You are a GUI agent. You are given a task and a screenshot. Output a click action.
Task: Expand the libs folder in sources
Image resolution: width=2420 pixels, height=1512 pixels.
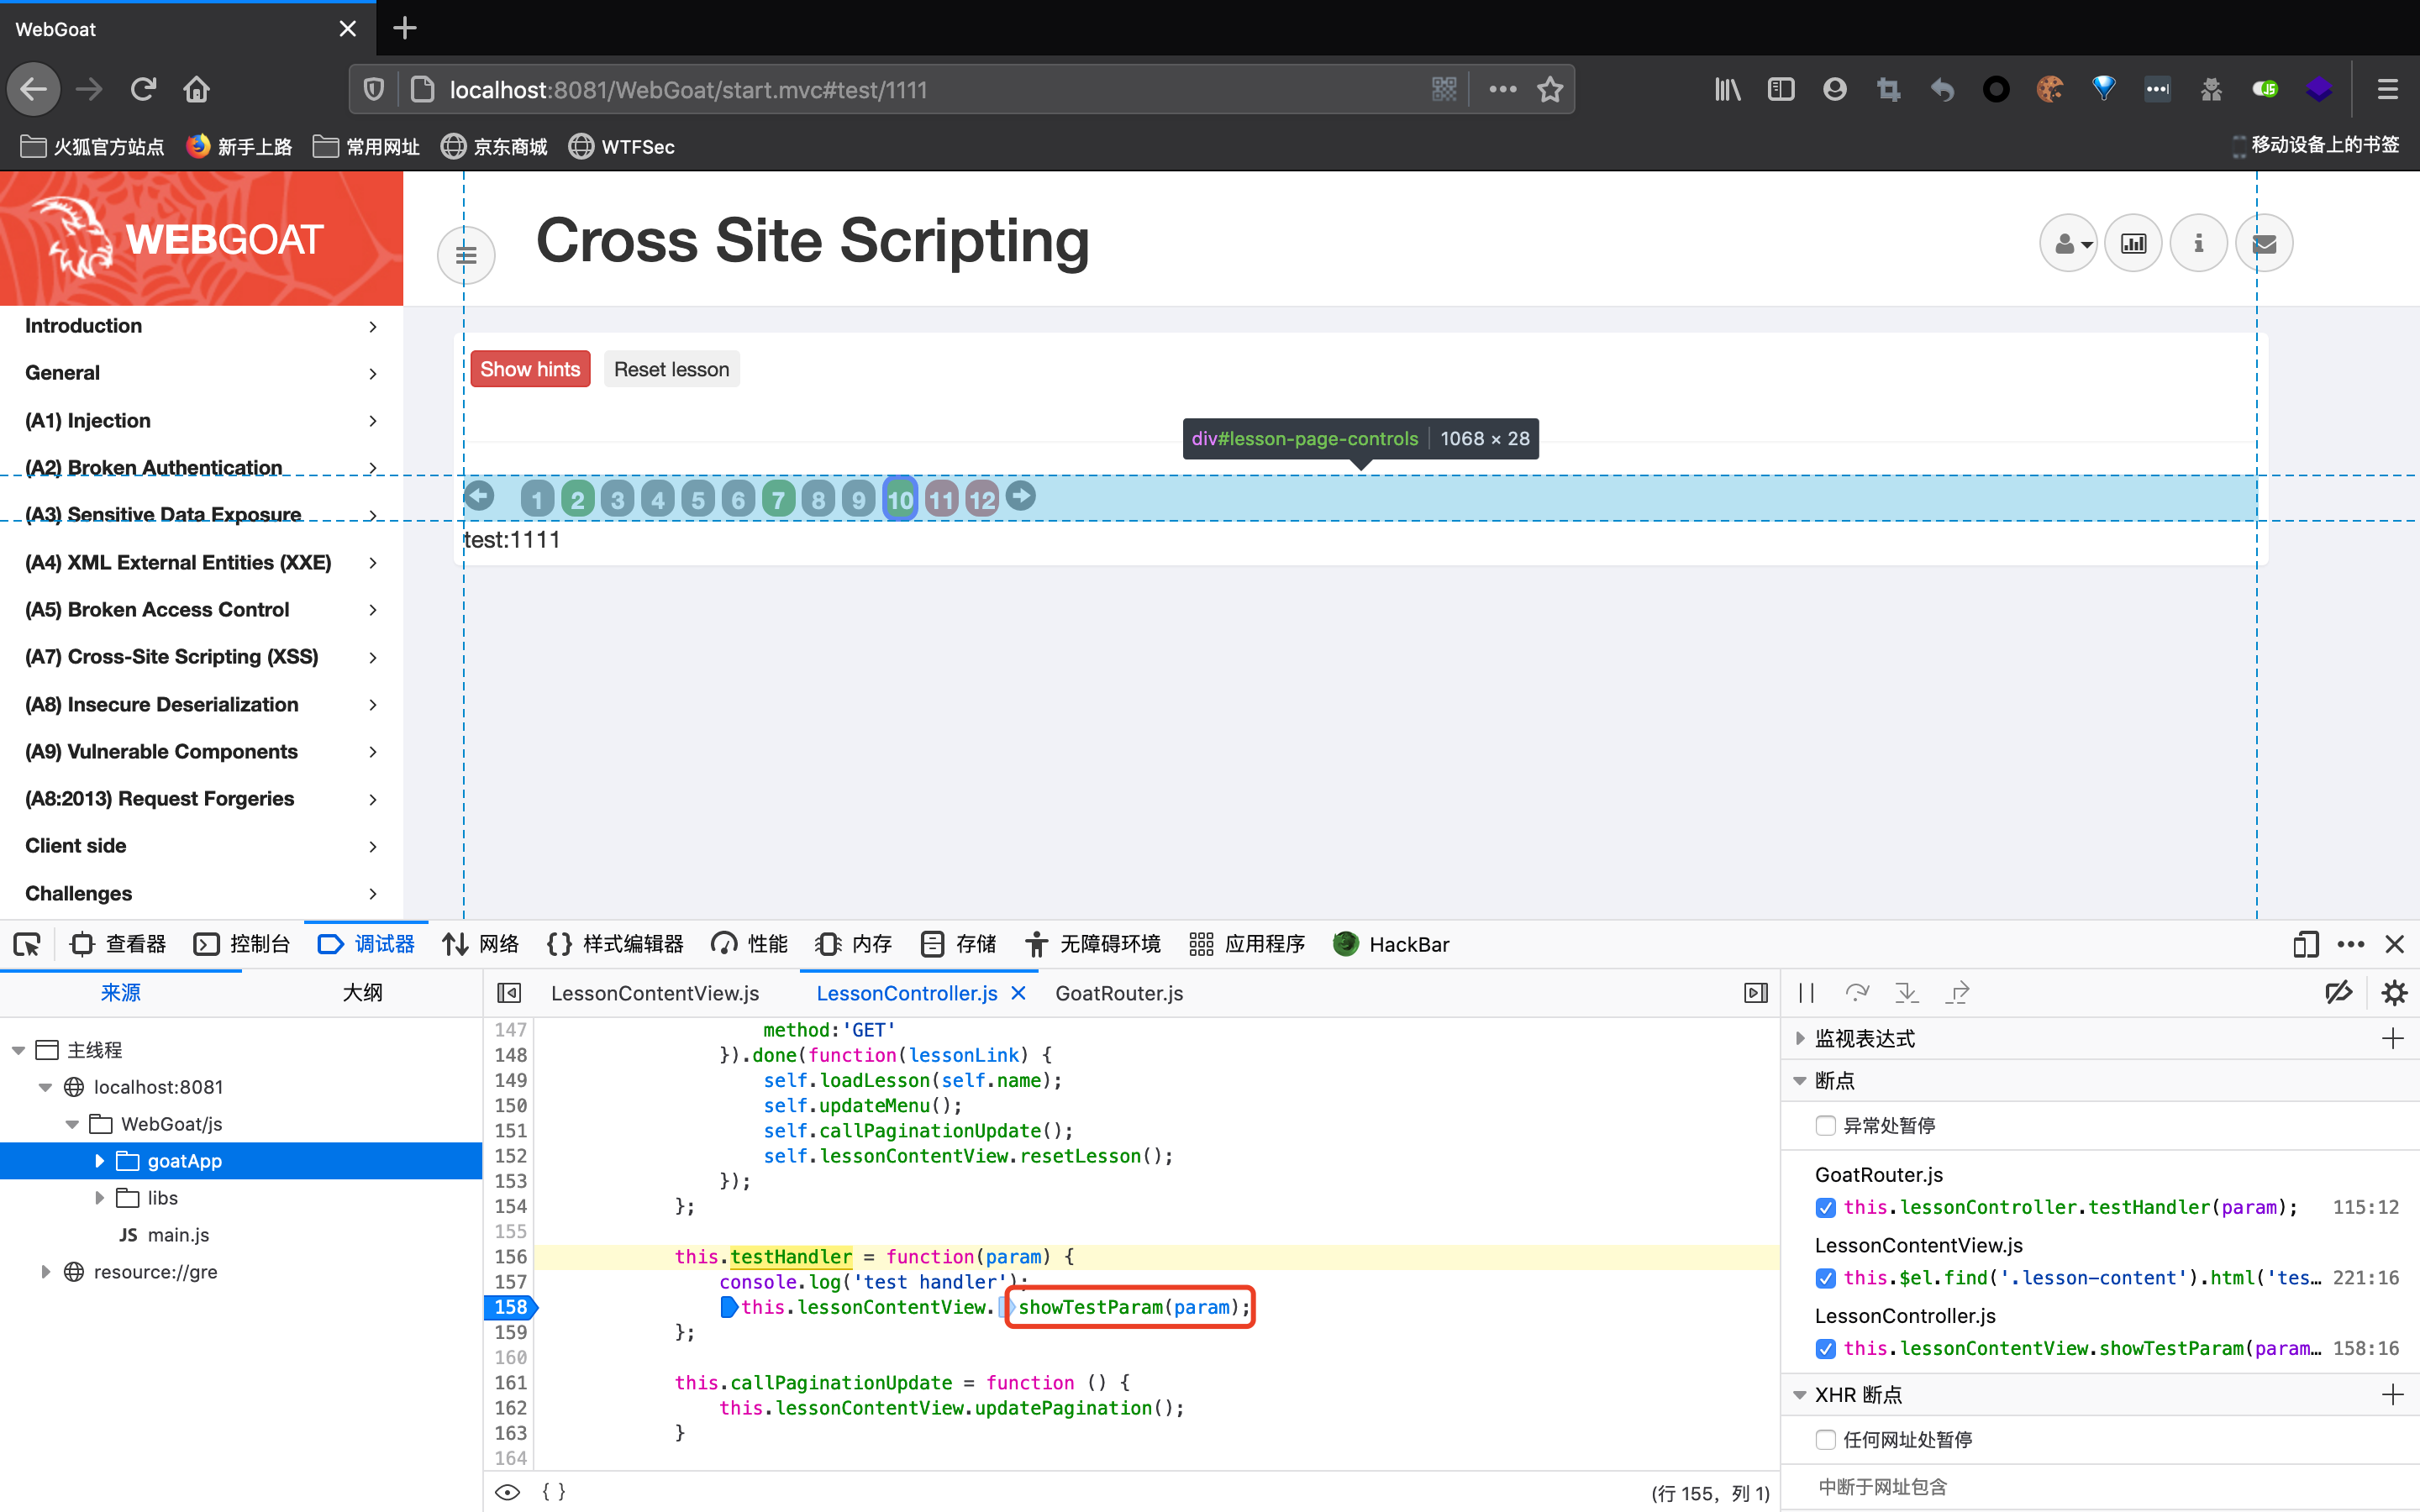point(100,1197)
